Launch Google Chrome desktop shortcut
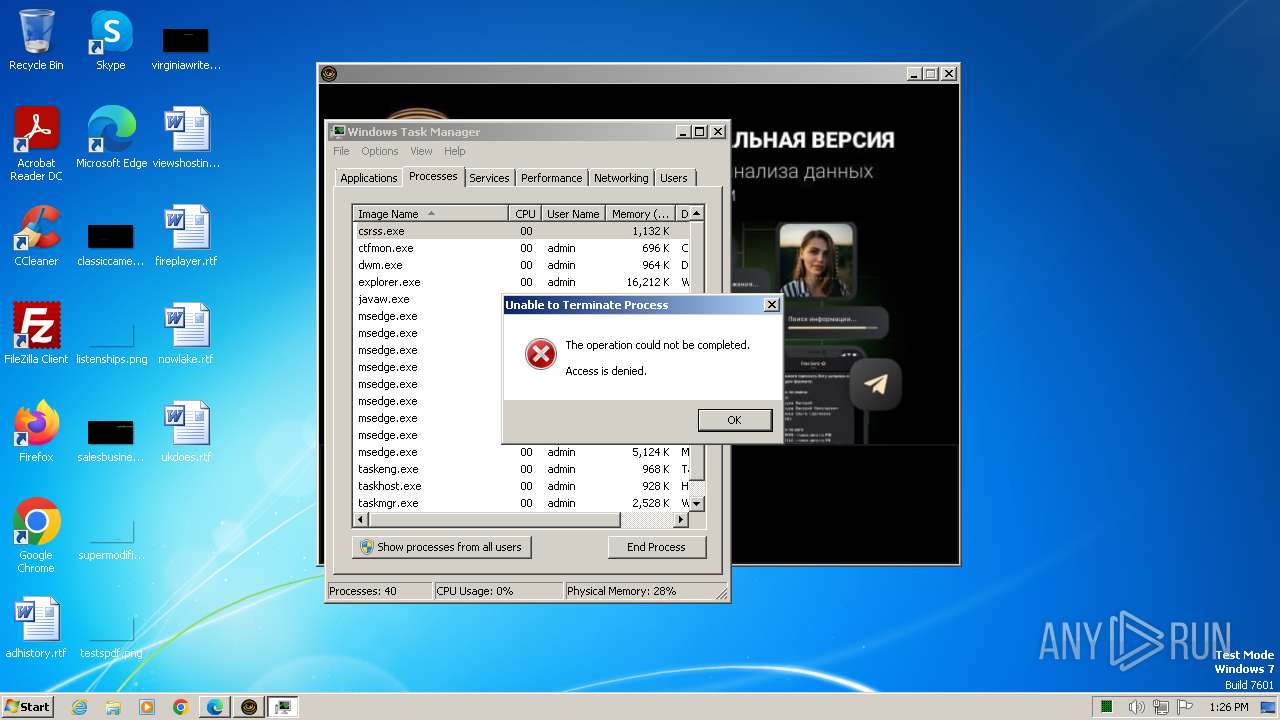The image size is (1280, 720). point(36,536)
